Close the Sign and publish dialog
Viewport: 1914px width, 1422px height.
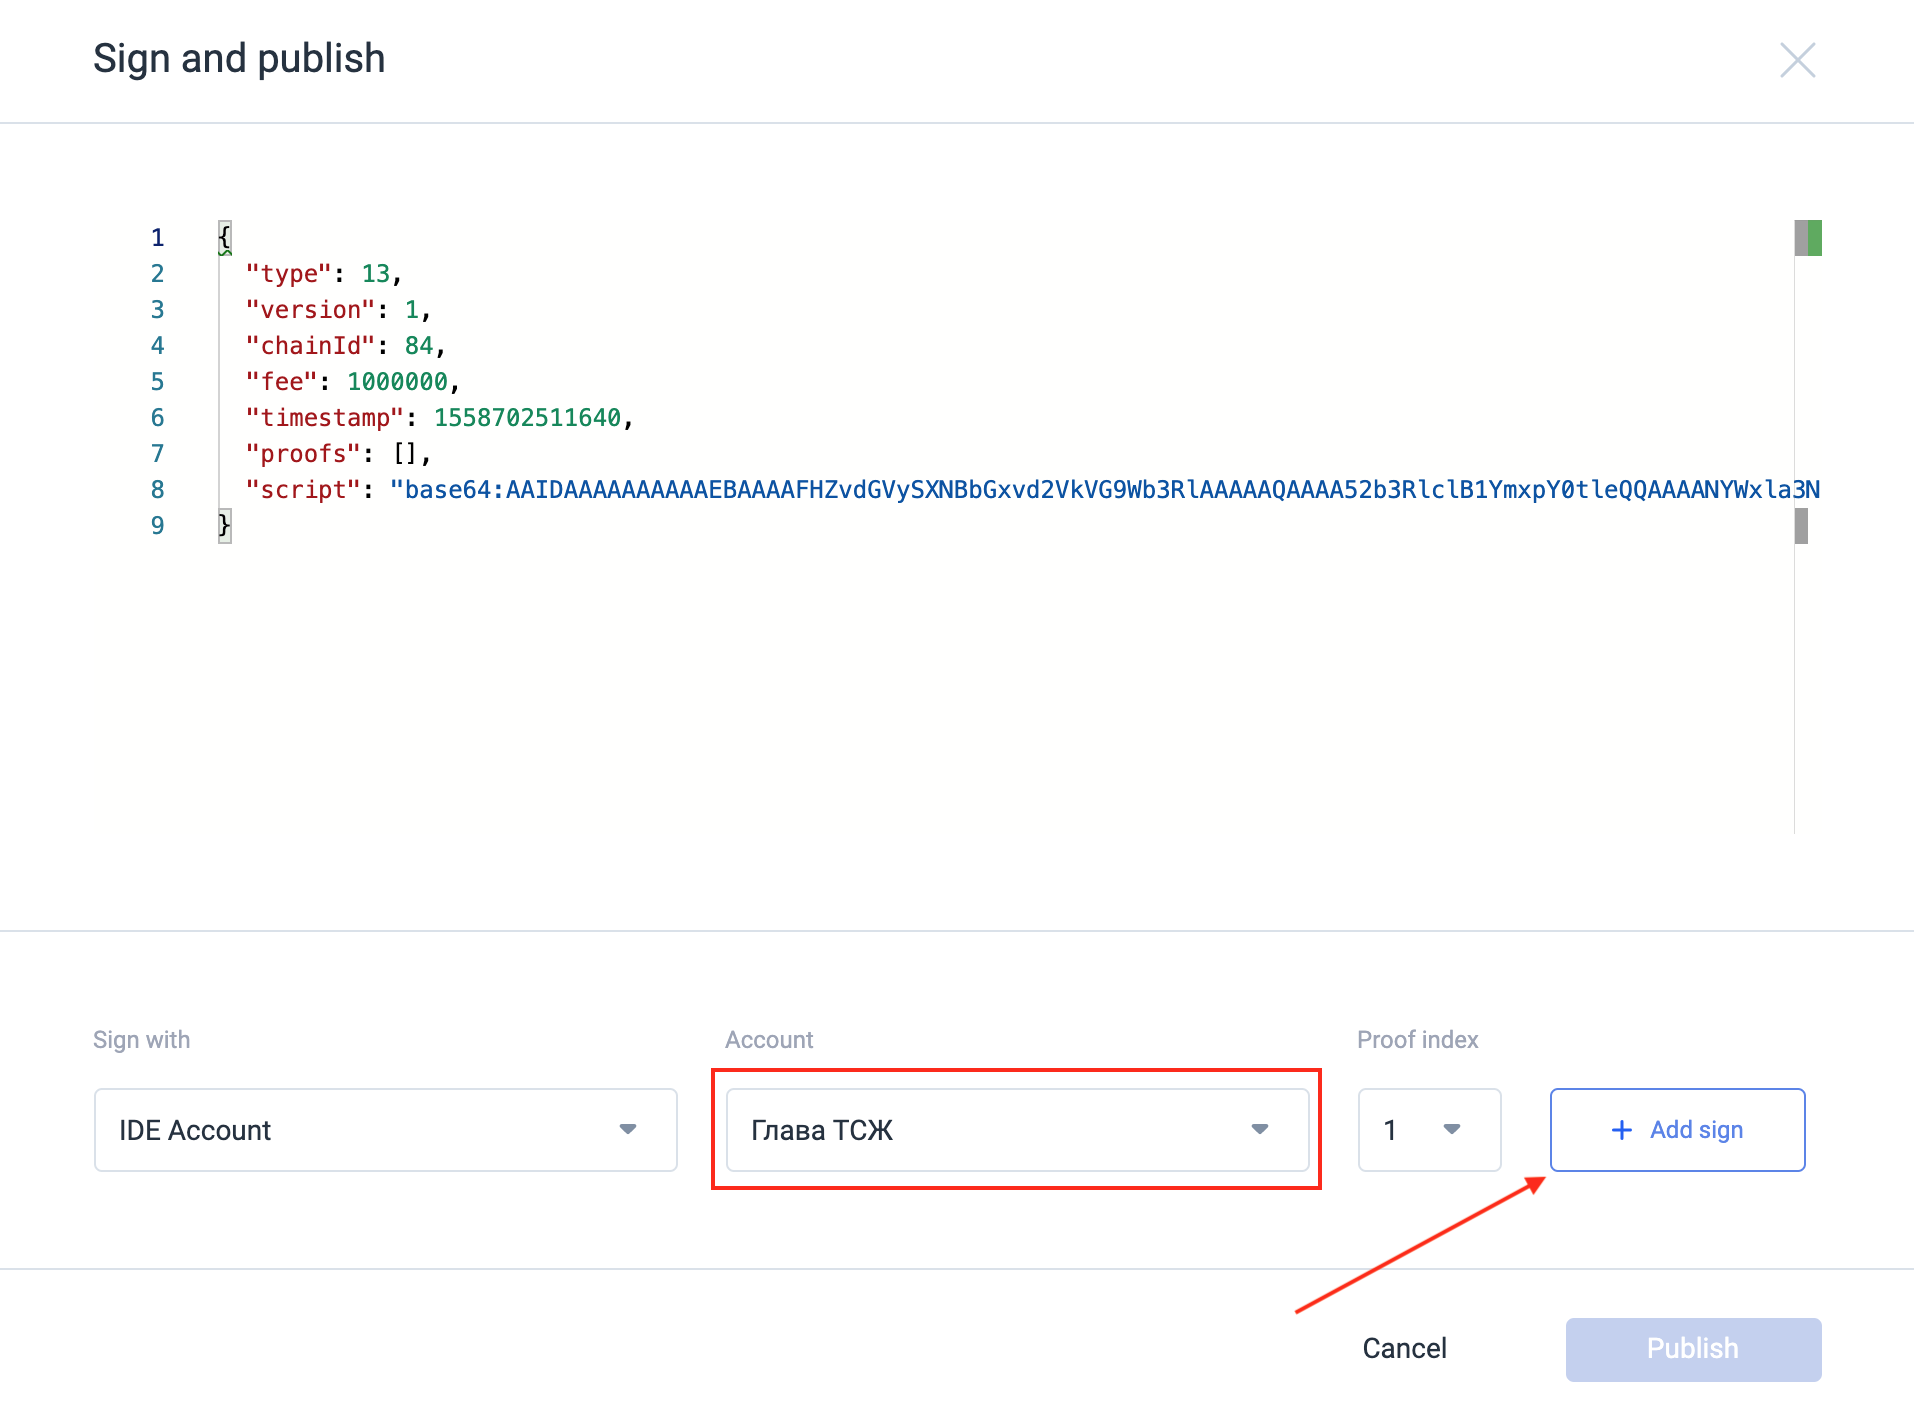click(x=1797, y=60)
